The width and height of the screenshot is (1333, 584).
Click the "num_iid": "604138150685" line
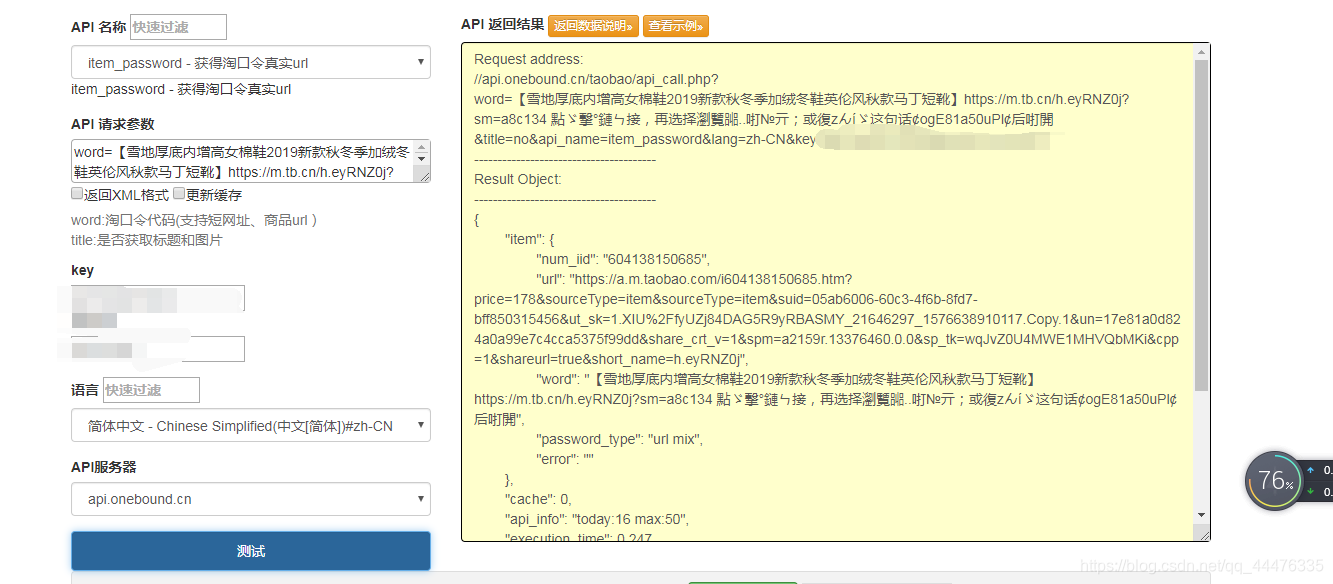[623, 259]
